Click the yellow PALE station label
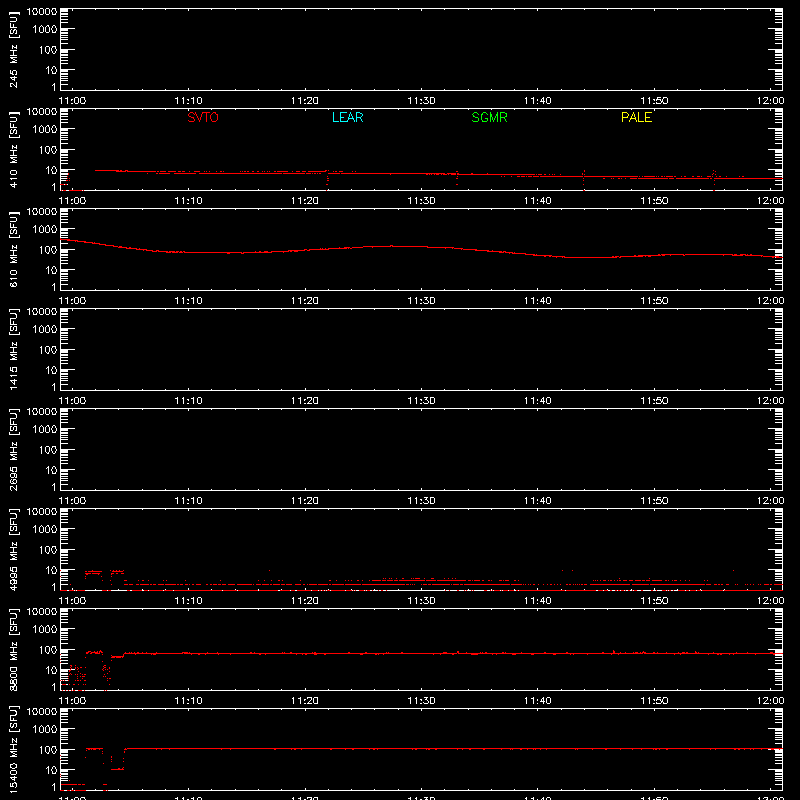This screenshot has height=800, width=800. point(636,117)
